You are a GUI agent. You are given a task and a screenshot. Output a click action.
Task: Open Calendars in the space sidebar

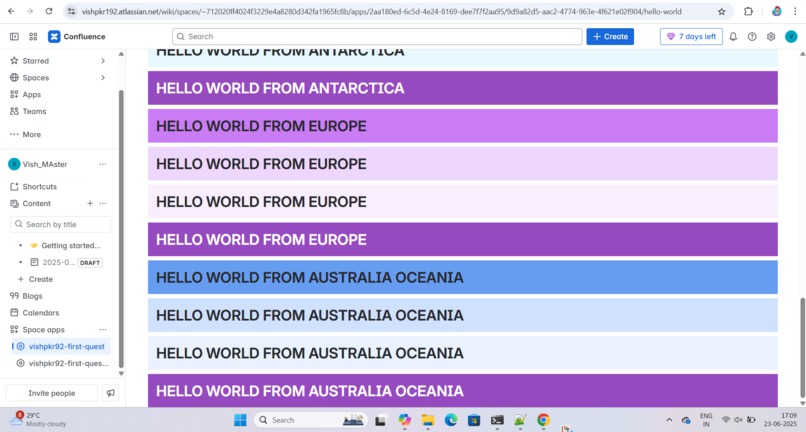[x=41, y=313]
